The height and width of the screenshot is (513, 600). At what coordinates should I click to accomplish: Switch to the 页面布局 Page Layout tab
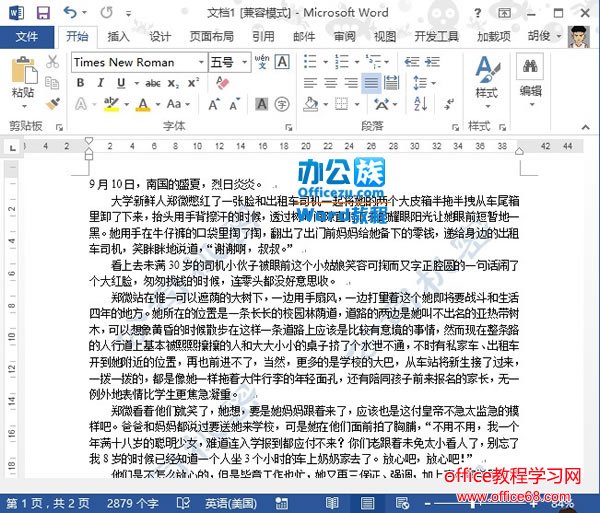coord(212,37)
